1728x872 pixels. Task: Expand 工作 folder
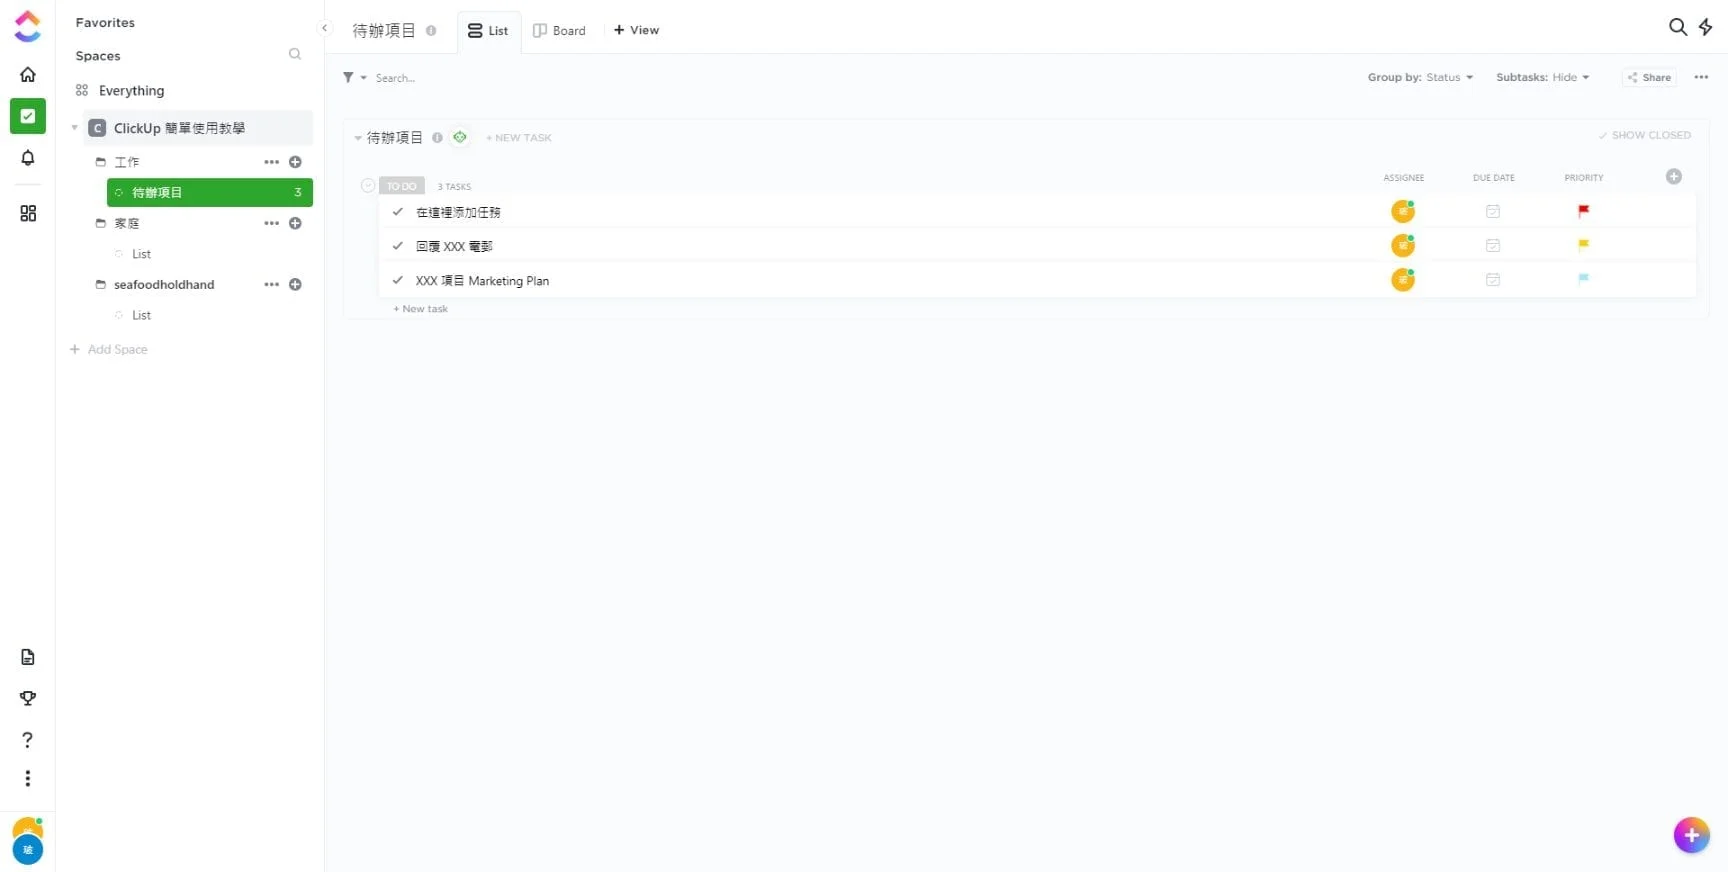[x=100, y=162]
